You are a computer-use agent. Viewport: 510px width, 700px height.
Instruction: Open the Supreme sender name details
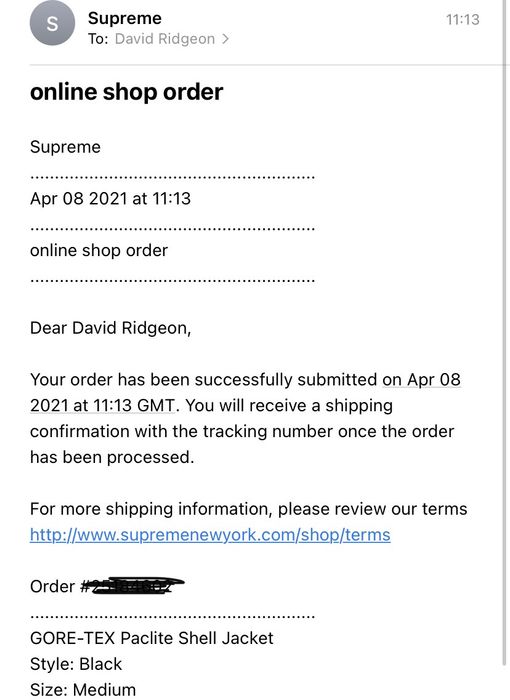point(125,18)
